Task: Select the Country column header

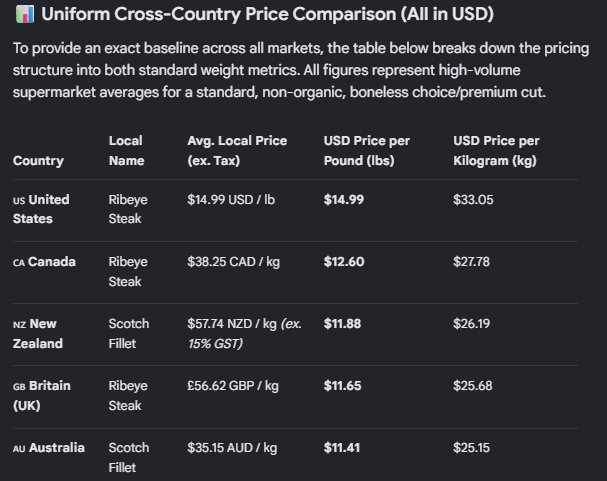Action: [38, 161]
